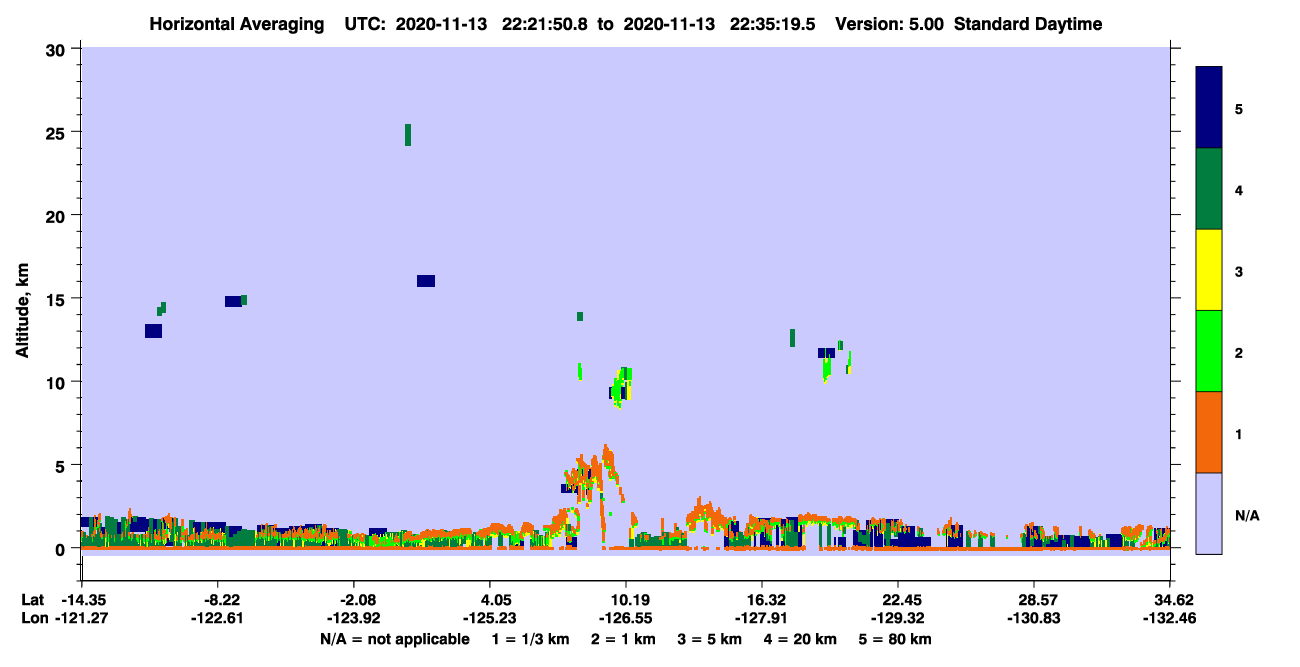1300x667 pixels.
Task: Click longitude label '-125.23'
Action: [490, 618]
